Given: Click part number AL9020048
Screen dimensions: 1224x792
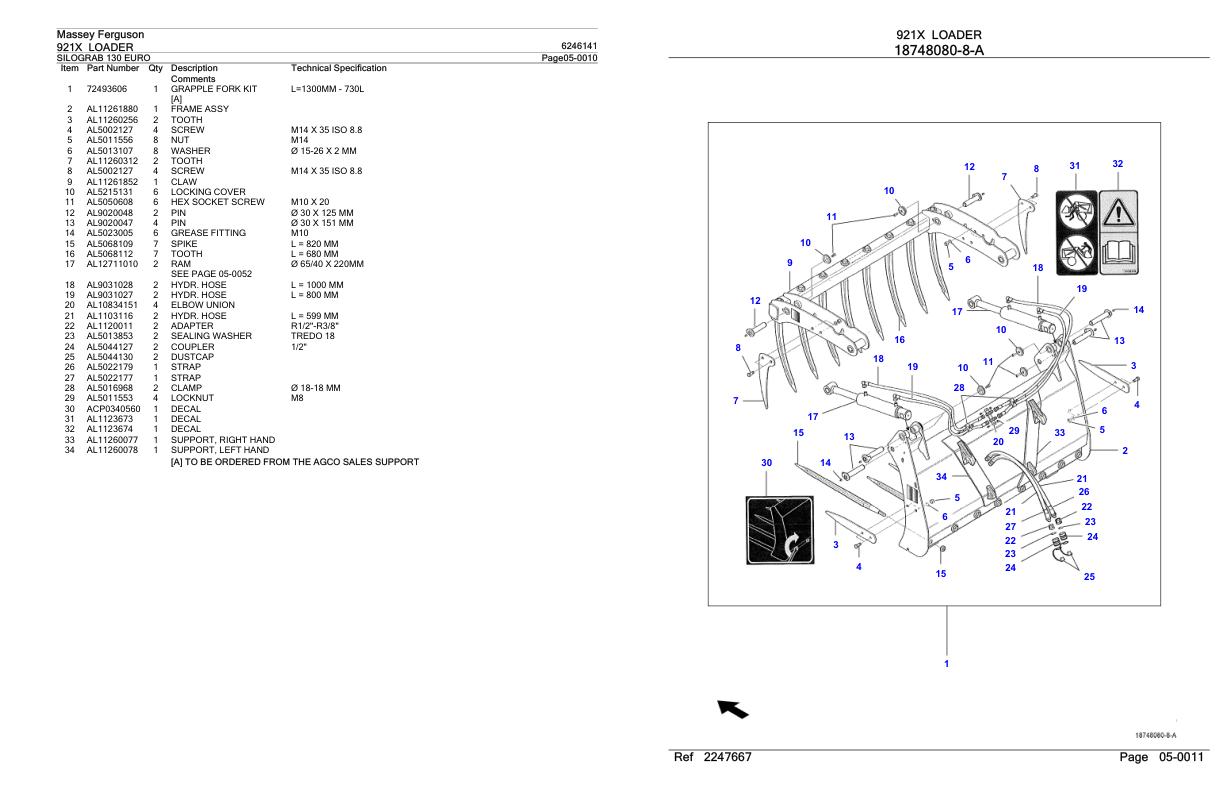Looking at the screenshot, I should (109, 212).
